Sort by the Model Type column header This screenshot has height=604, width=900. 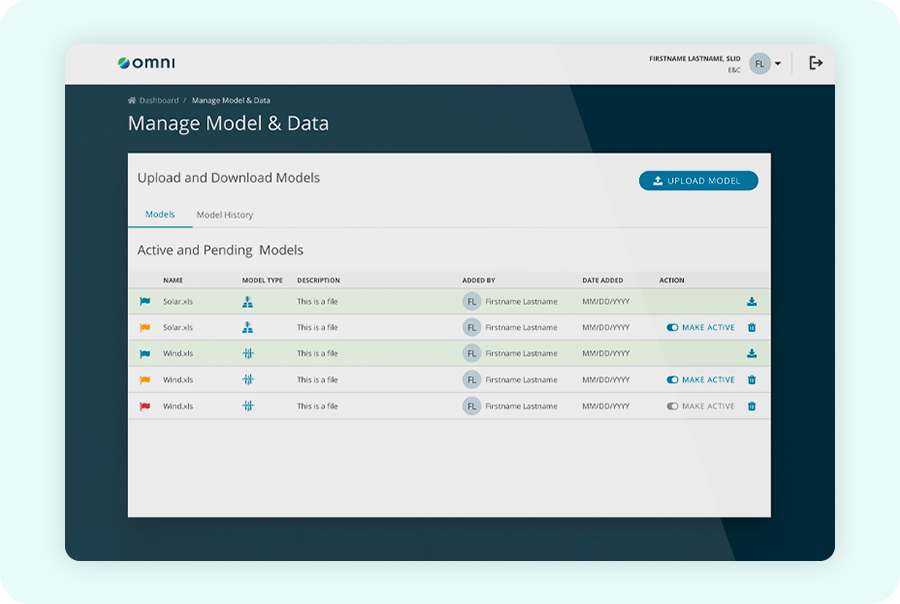pyautogui.click(x=262, y=280)
